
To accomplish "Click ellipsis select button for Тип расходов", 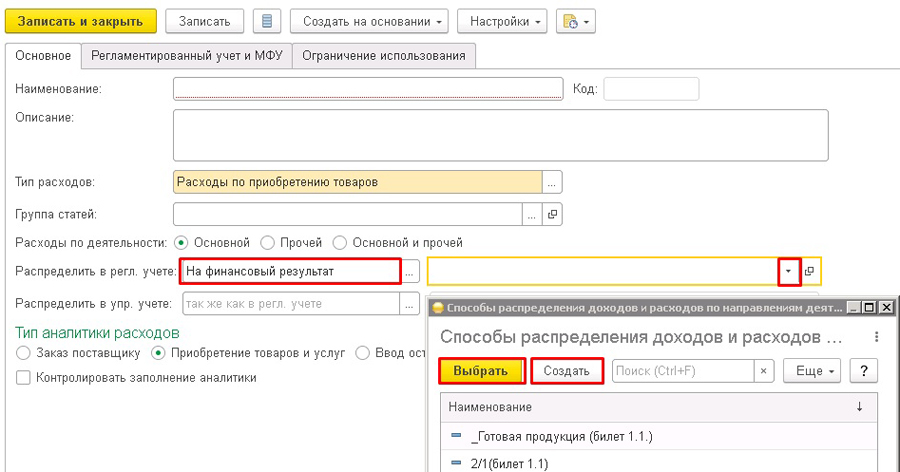I will [x=552, y=182].
